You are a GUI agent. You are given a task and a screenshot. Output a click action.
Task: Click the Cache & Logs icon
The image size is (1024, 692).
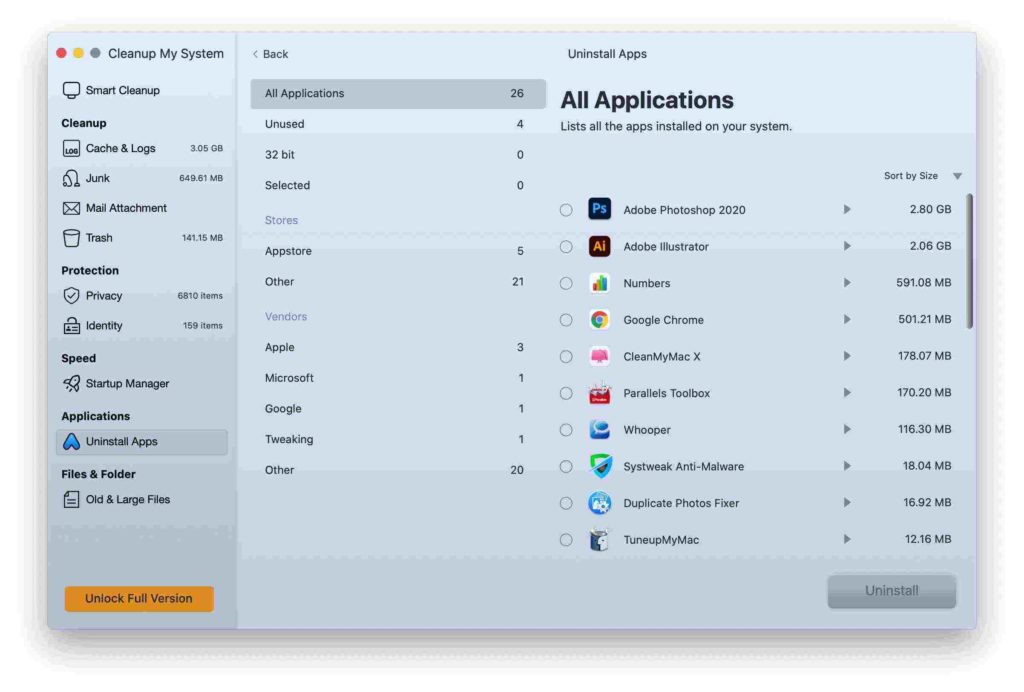click(71, 149)
